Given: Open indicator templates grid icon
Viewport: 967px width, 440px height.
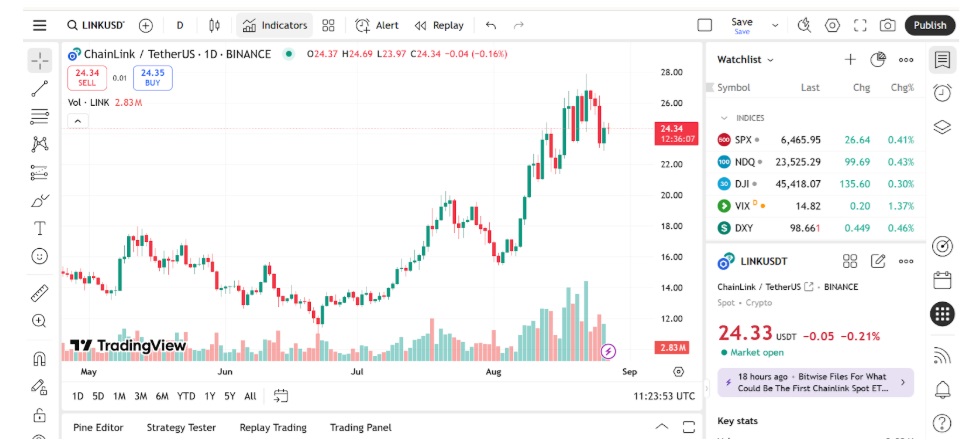Looking at the screenshot, I should pos(328,25).
